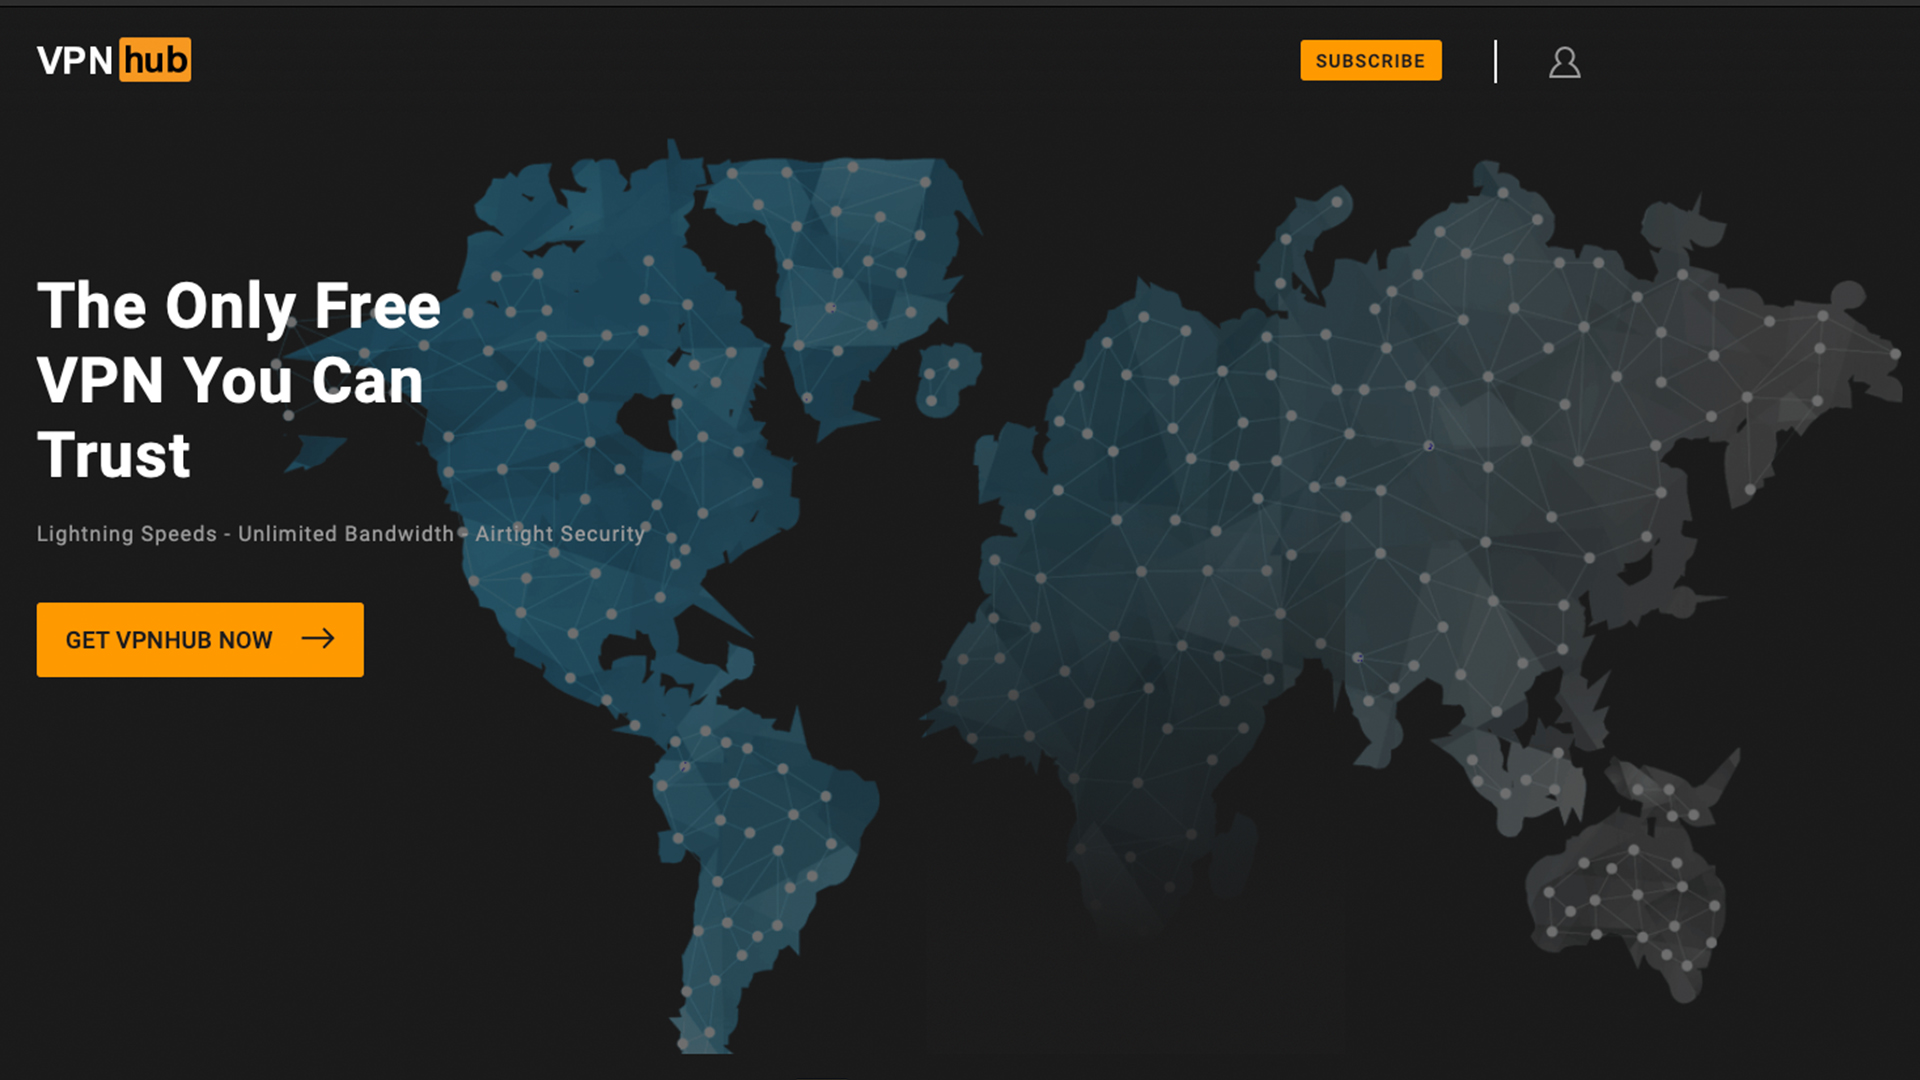This screenshot has width=1920, height=1080.
Task: Click the orange SUBSCRIBE button
Action: click(x=1370, y=60)
